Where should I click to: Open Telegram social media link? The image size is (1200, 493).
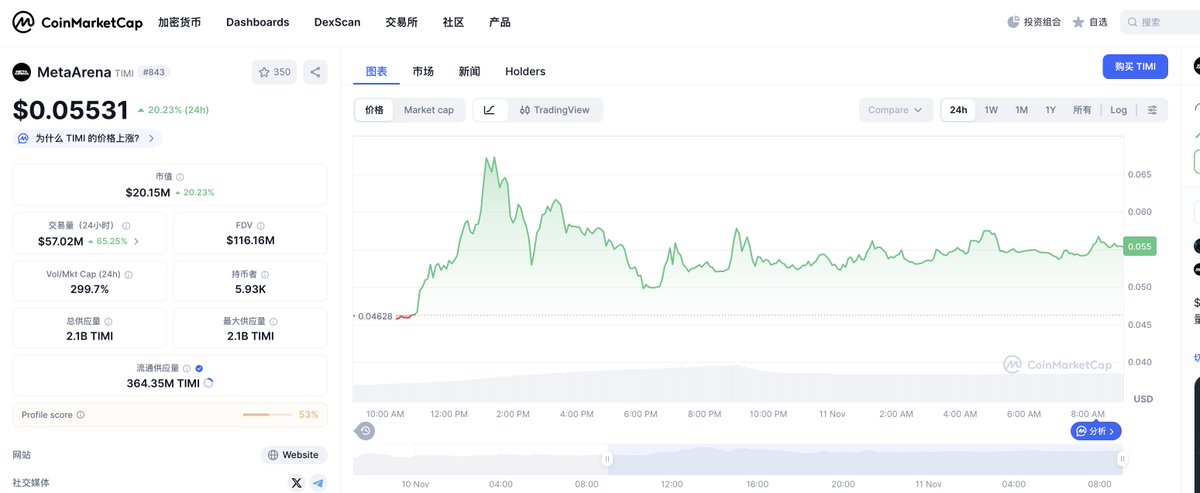click(x=318, y=483)
